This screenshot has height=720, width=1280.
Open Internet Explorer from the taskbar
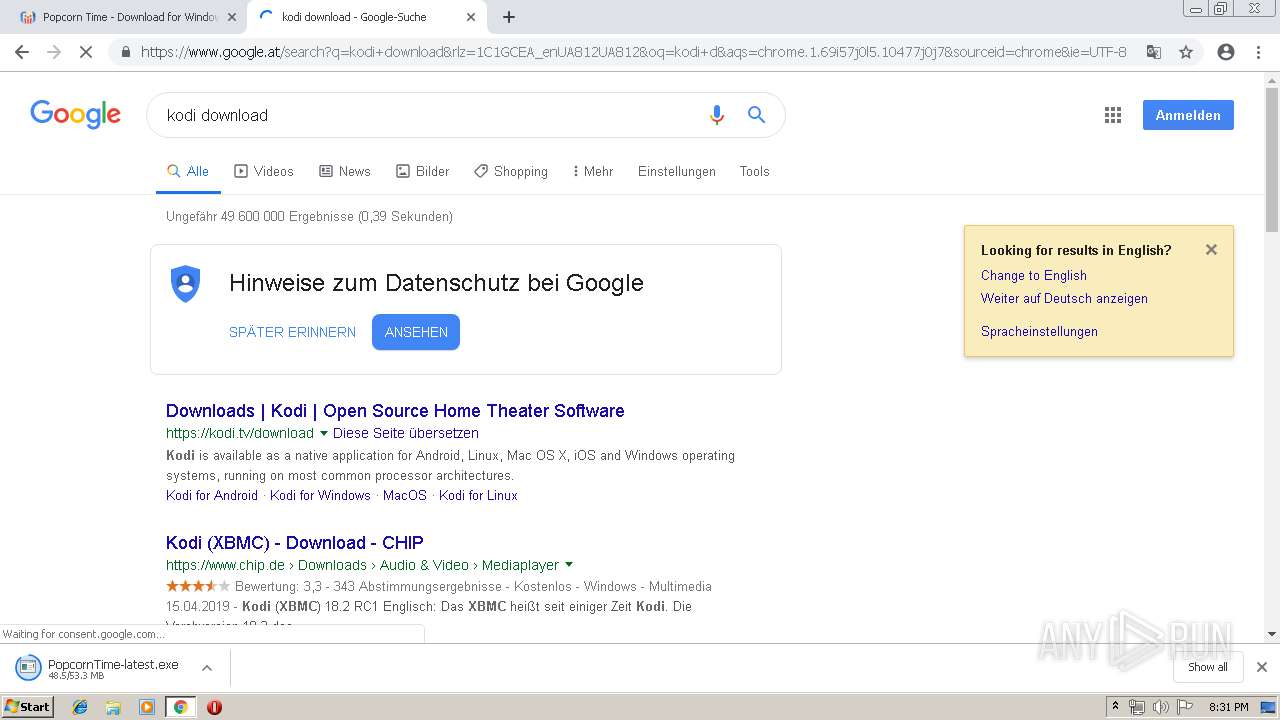click(x=80, y=707)
